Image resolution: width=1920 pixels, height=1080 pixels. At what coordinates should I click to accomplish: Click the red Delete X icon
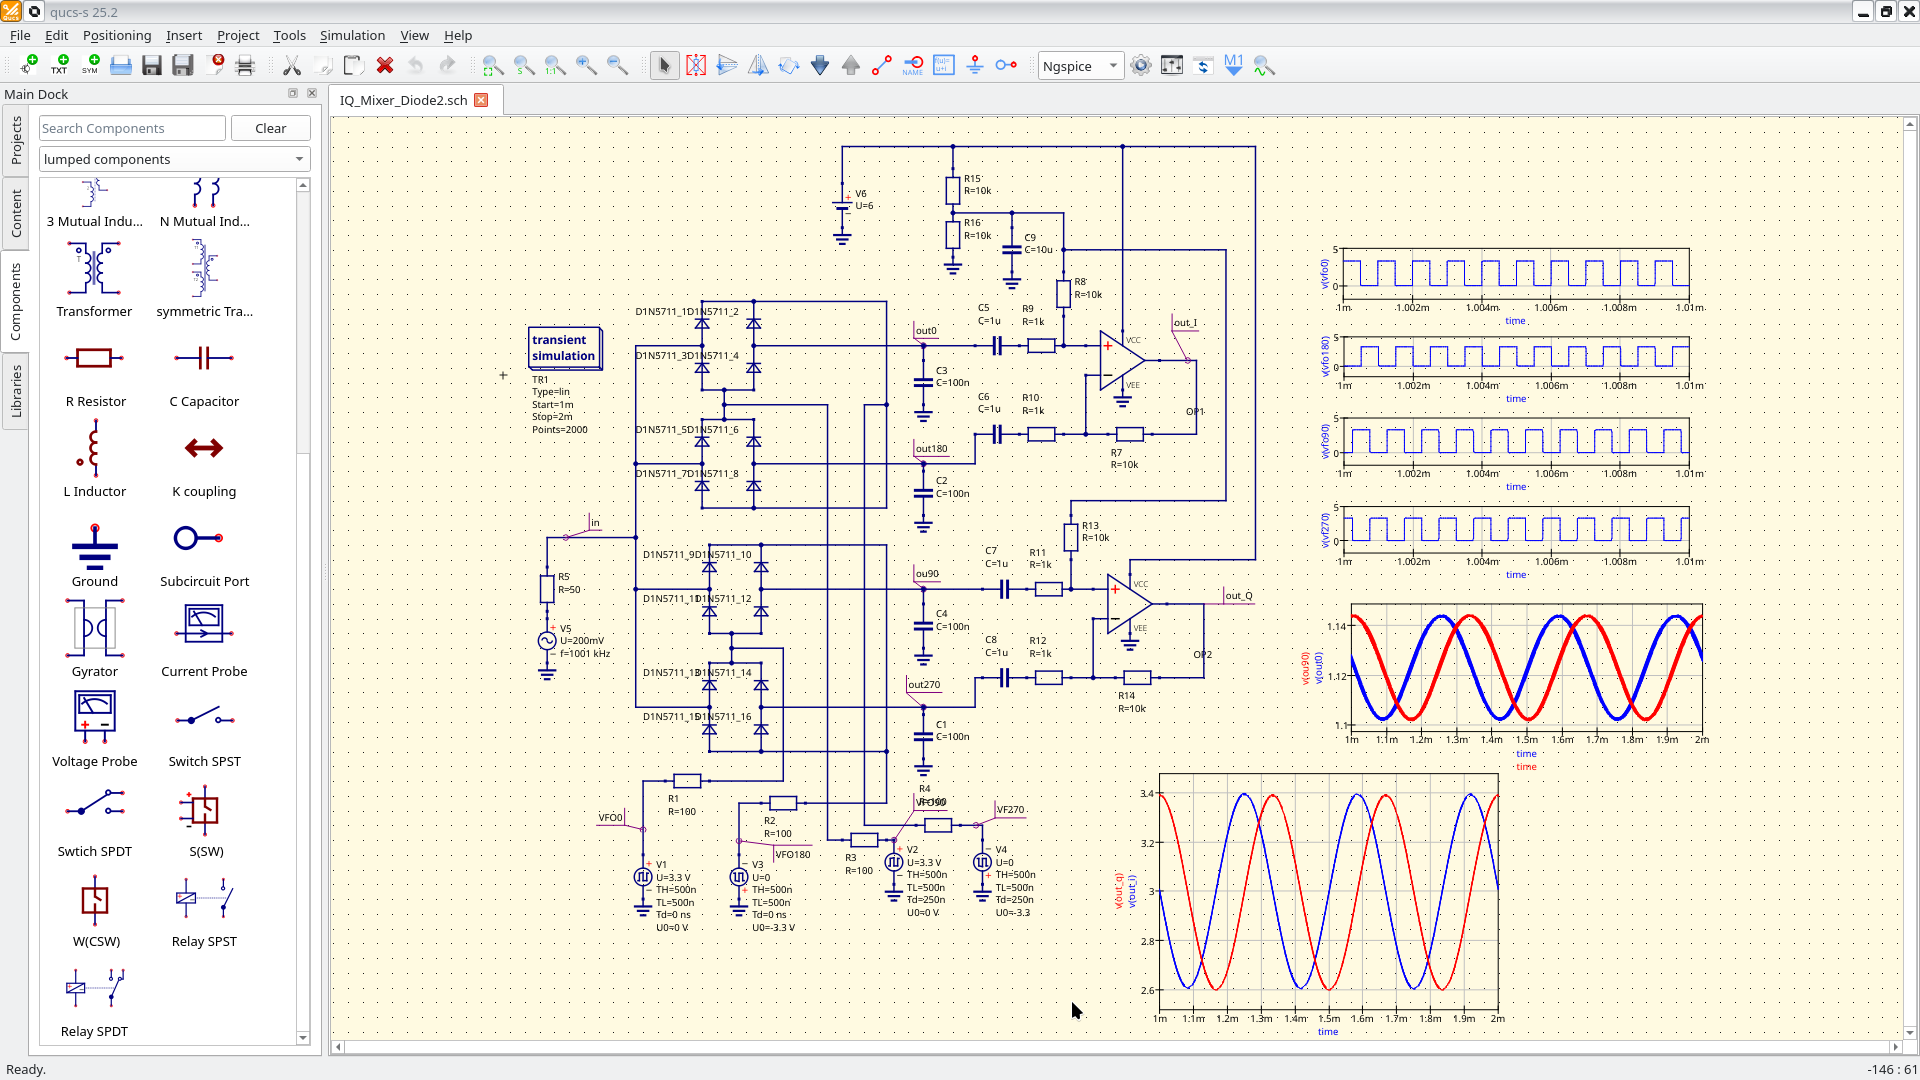385,66
